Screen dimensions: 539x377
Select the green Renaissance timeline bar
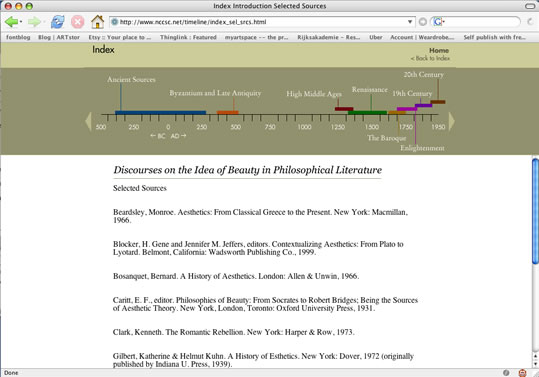coord(367,112)
